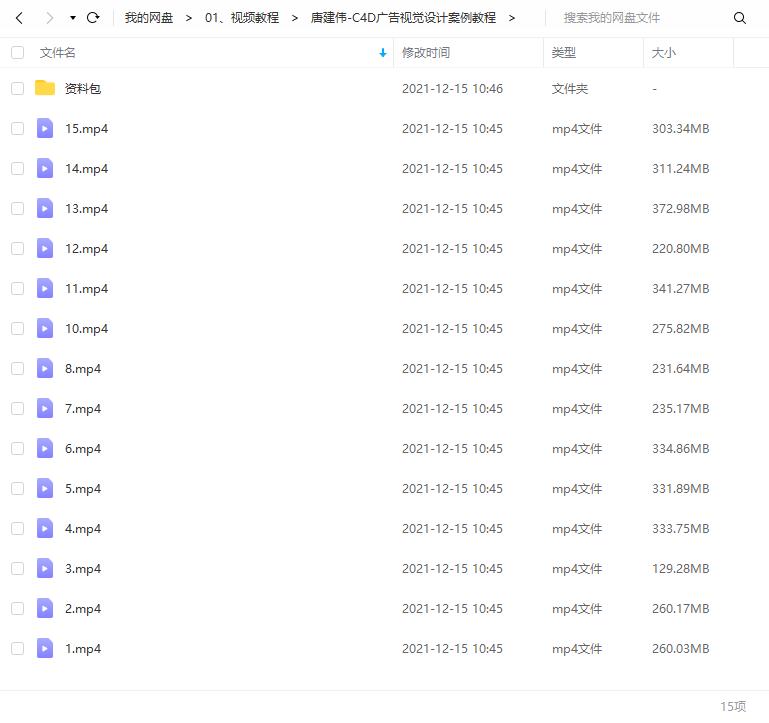Toggle the select-all checkbox in header
This screenshot has width=769, height=723.
[17, 53]
